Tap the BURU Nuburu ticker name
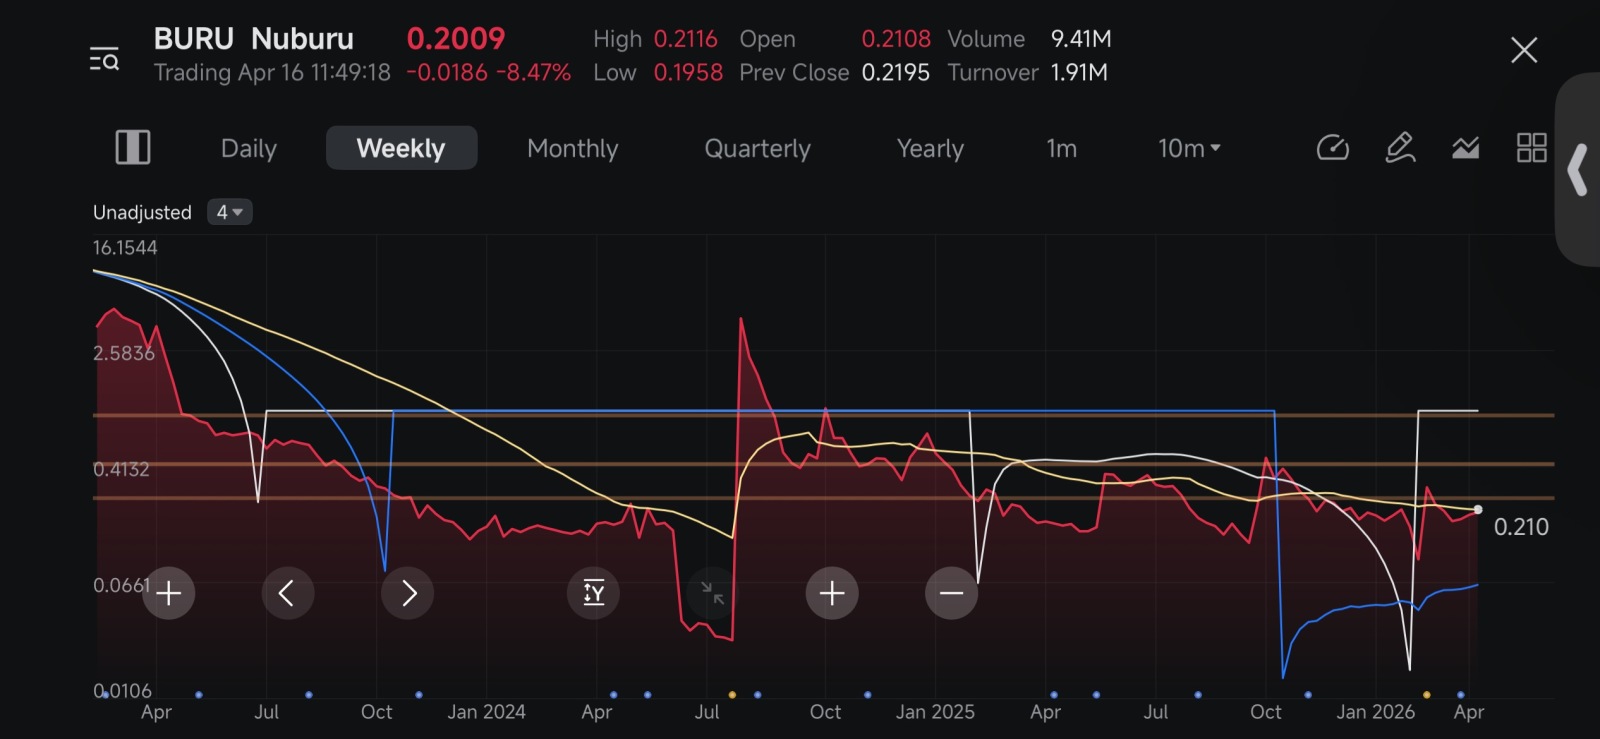 tap(253, 38)
